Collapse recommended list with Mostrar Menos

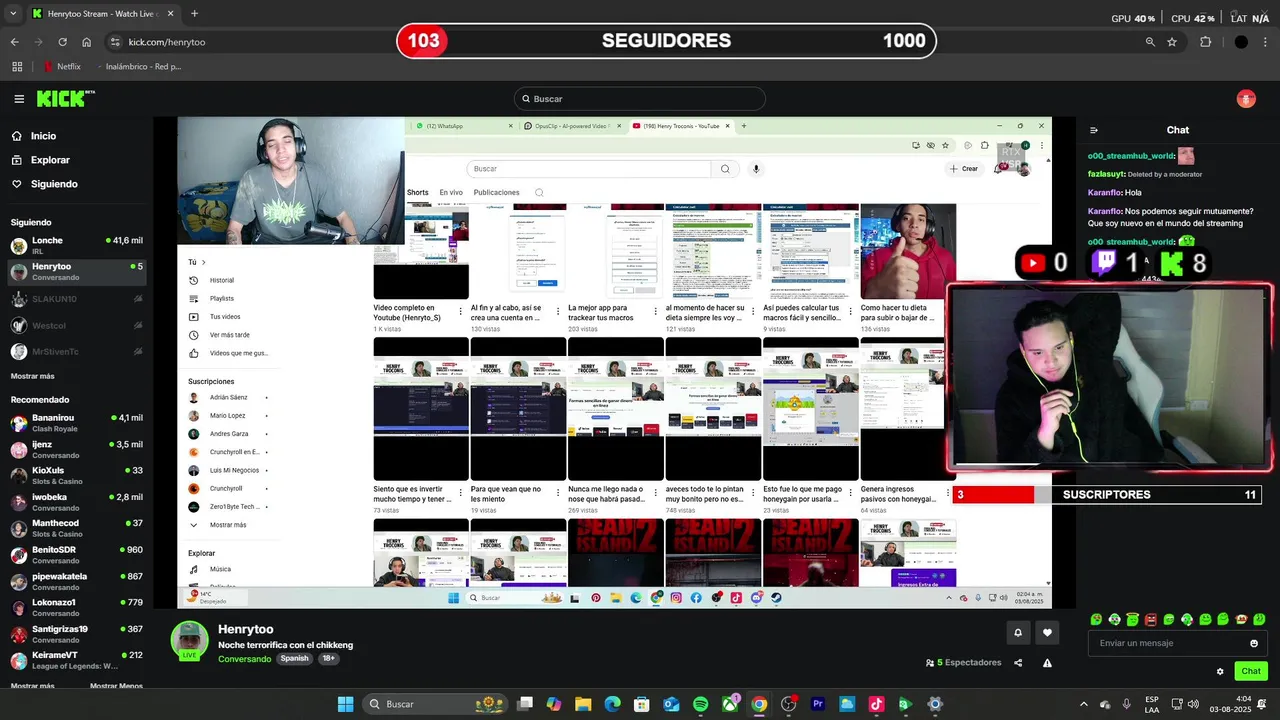pos(116,686)
